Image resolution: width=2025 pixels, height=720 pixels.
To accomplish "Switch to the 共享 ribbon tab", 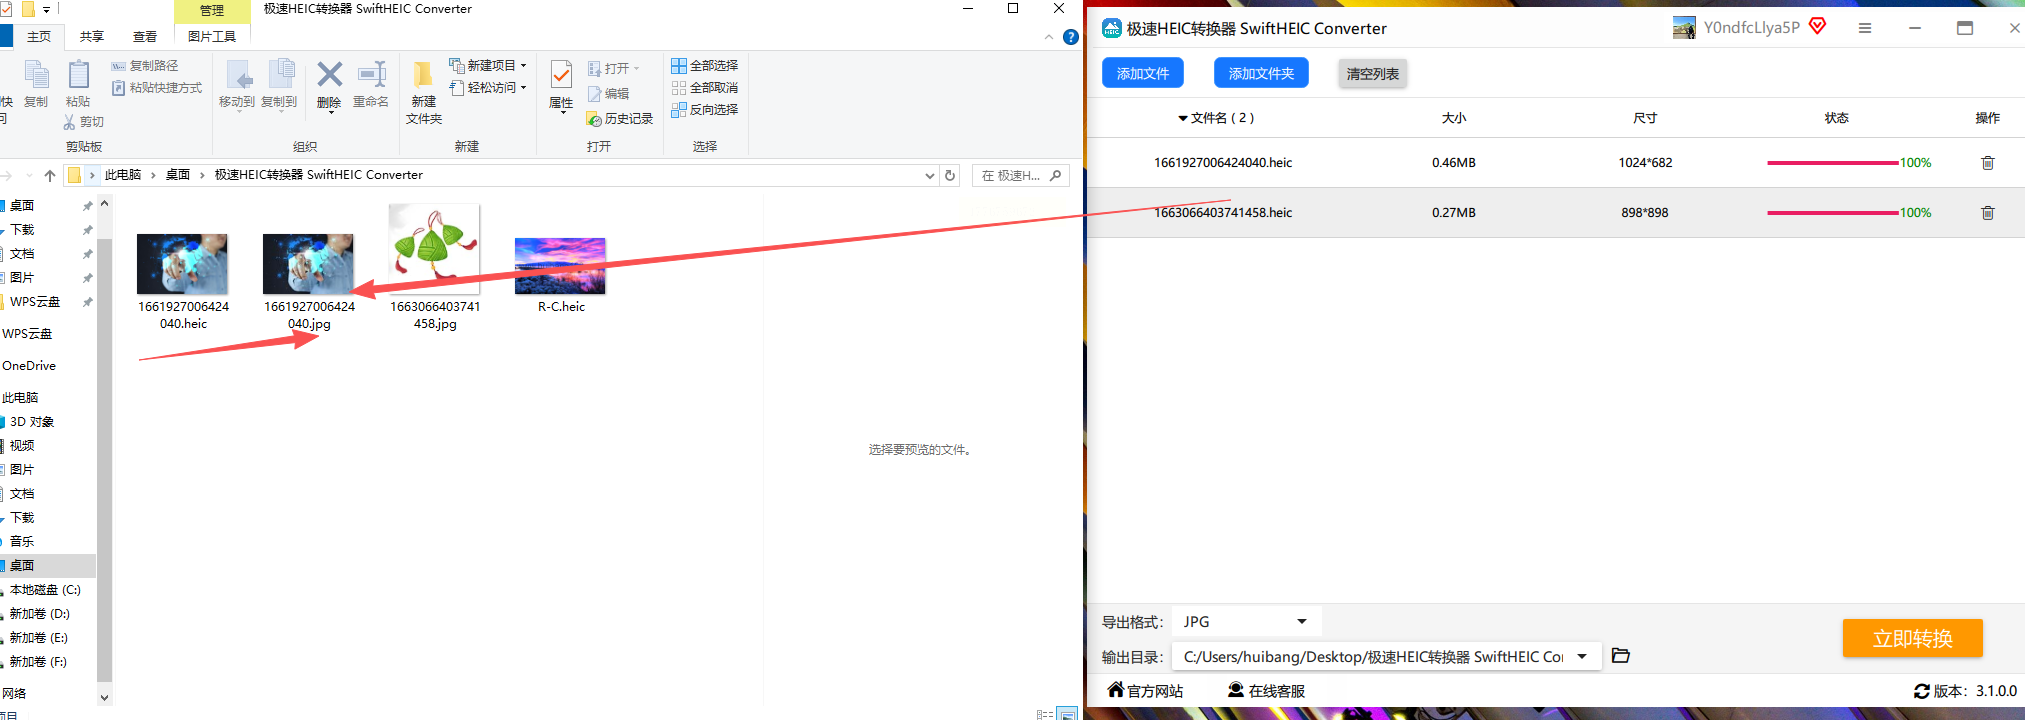I will [92, 37].
